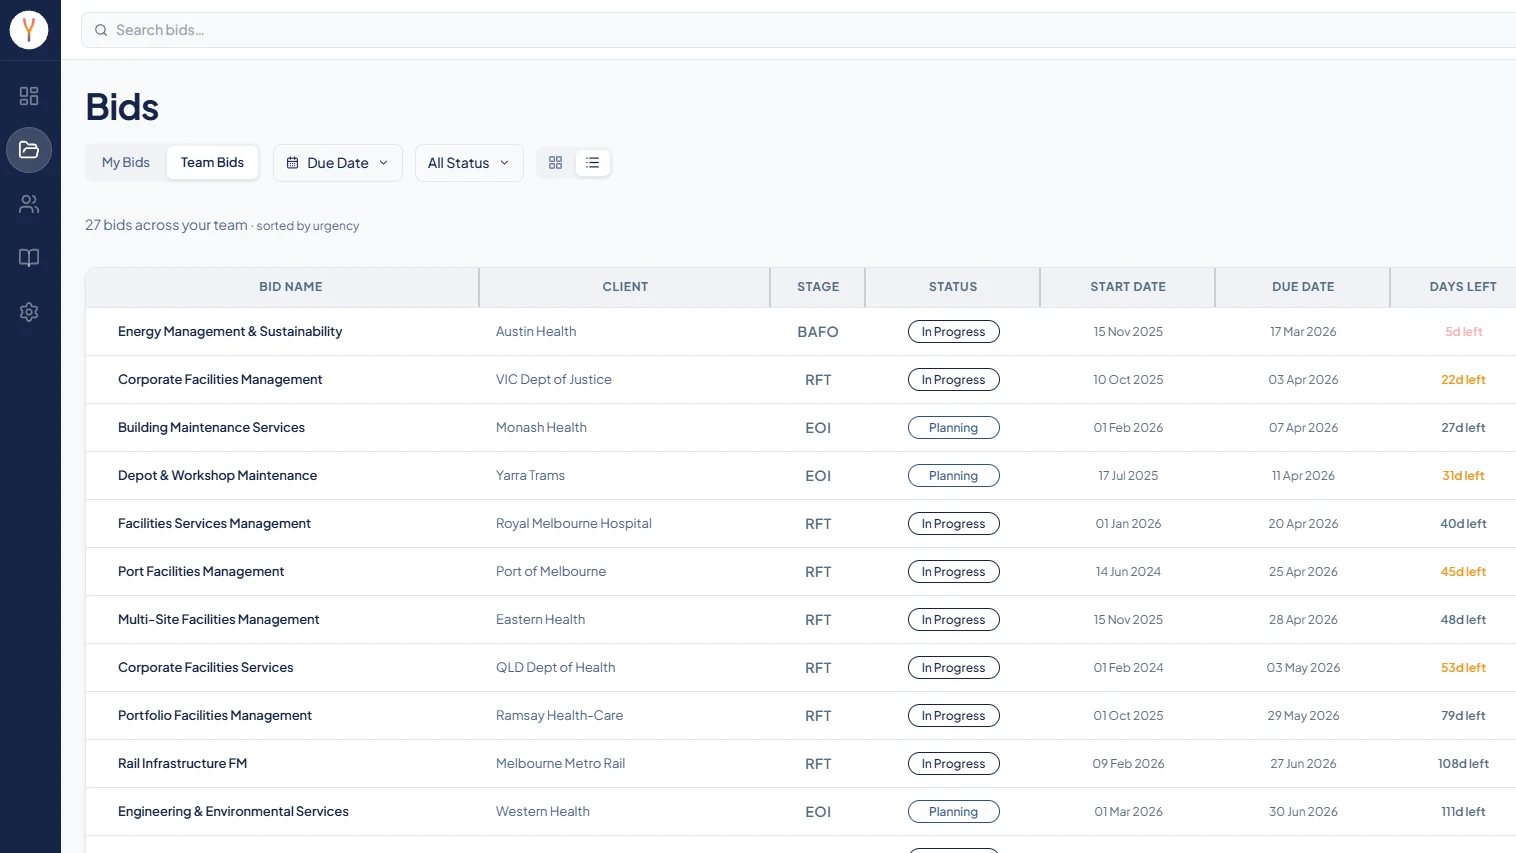Open Corporate Facilities Management bid
The width and height of the screenshot is (1516, 853).
tap(220, 380)
